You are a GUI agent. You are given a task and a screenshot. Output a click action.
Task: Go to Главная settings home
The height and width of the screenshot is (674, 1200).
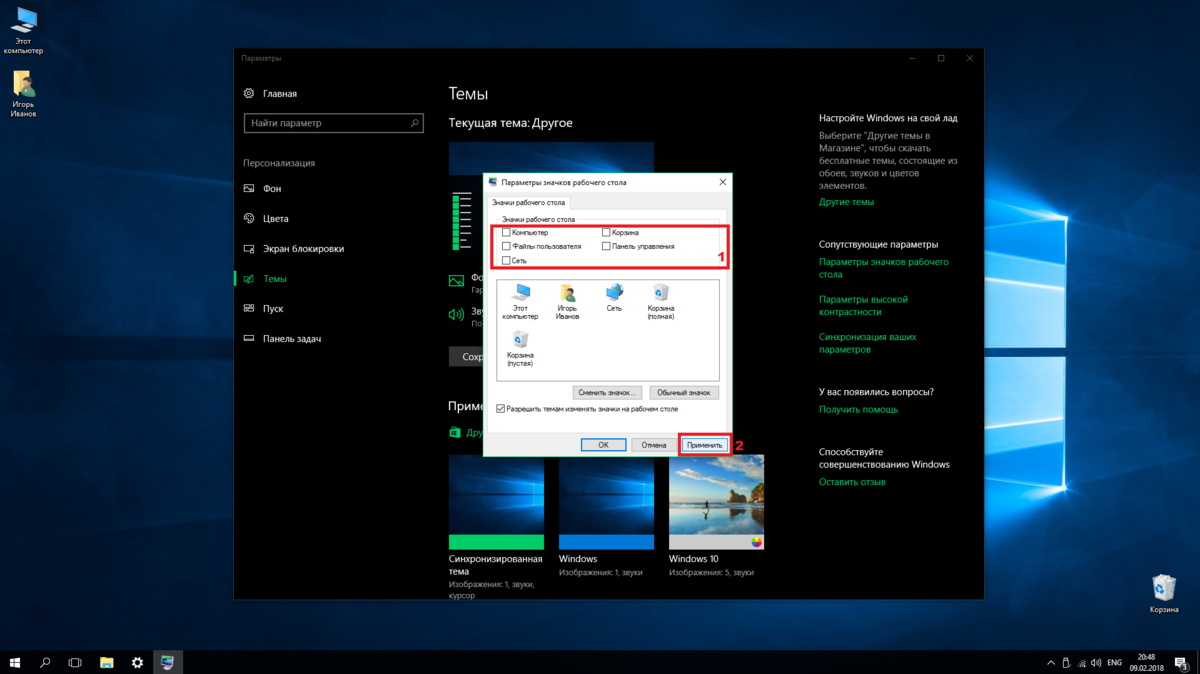(271, 94)
